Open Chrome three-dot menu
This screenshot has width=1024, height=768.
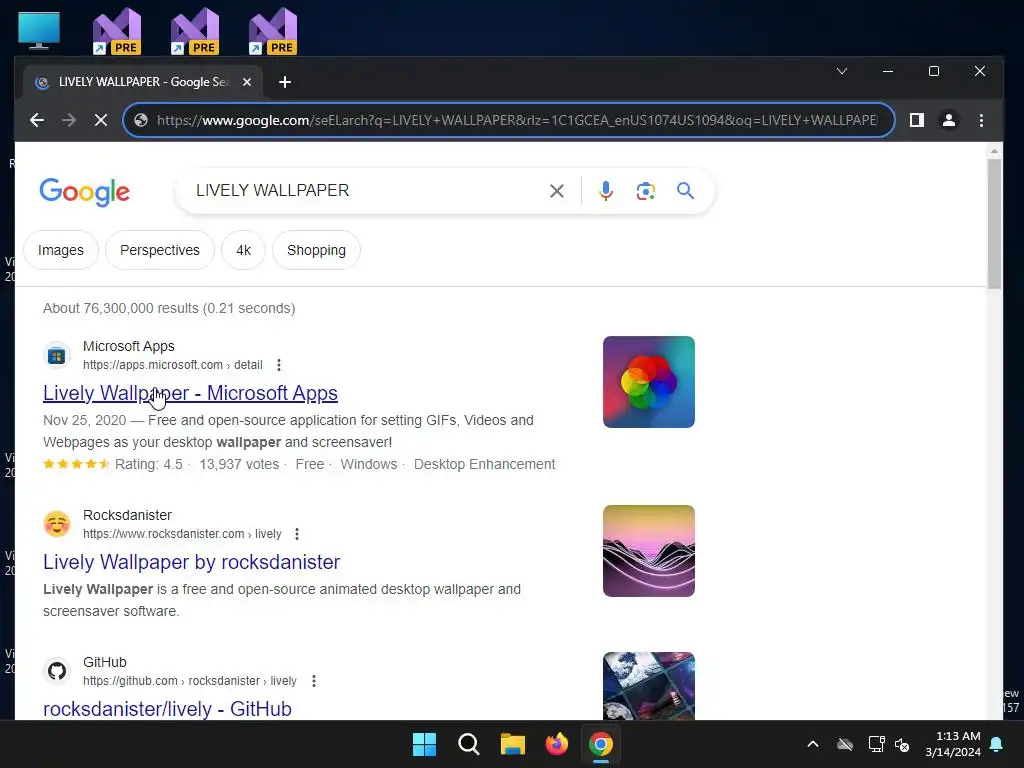tap(981, 120)
